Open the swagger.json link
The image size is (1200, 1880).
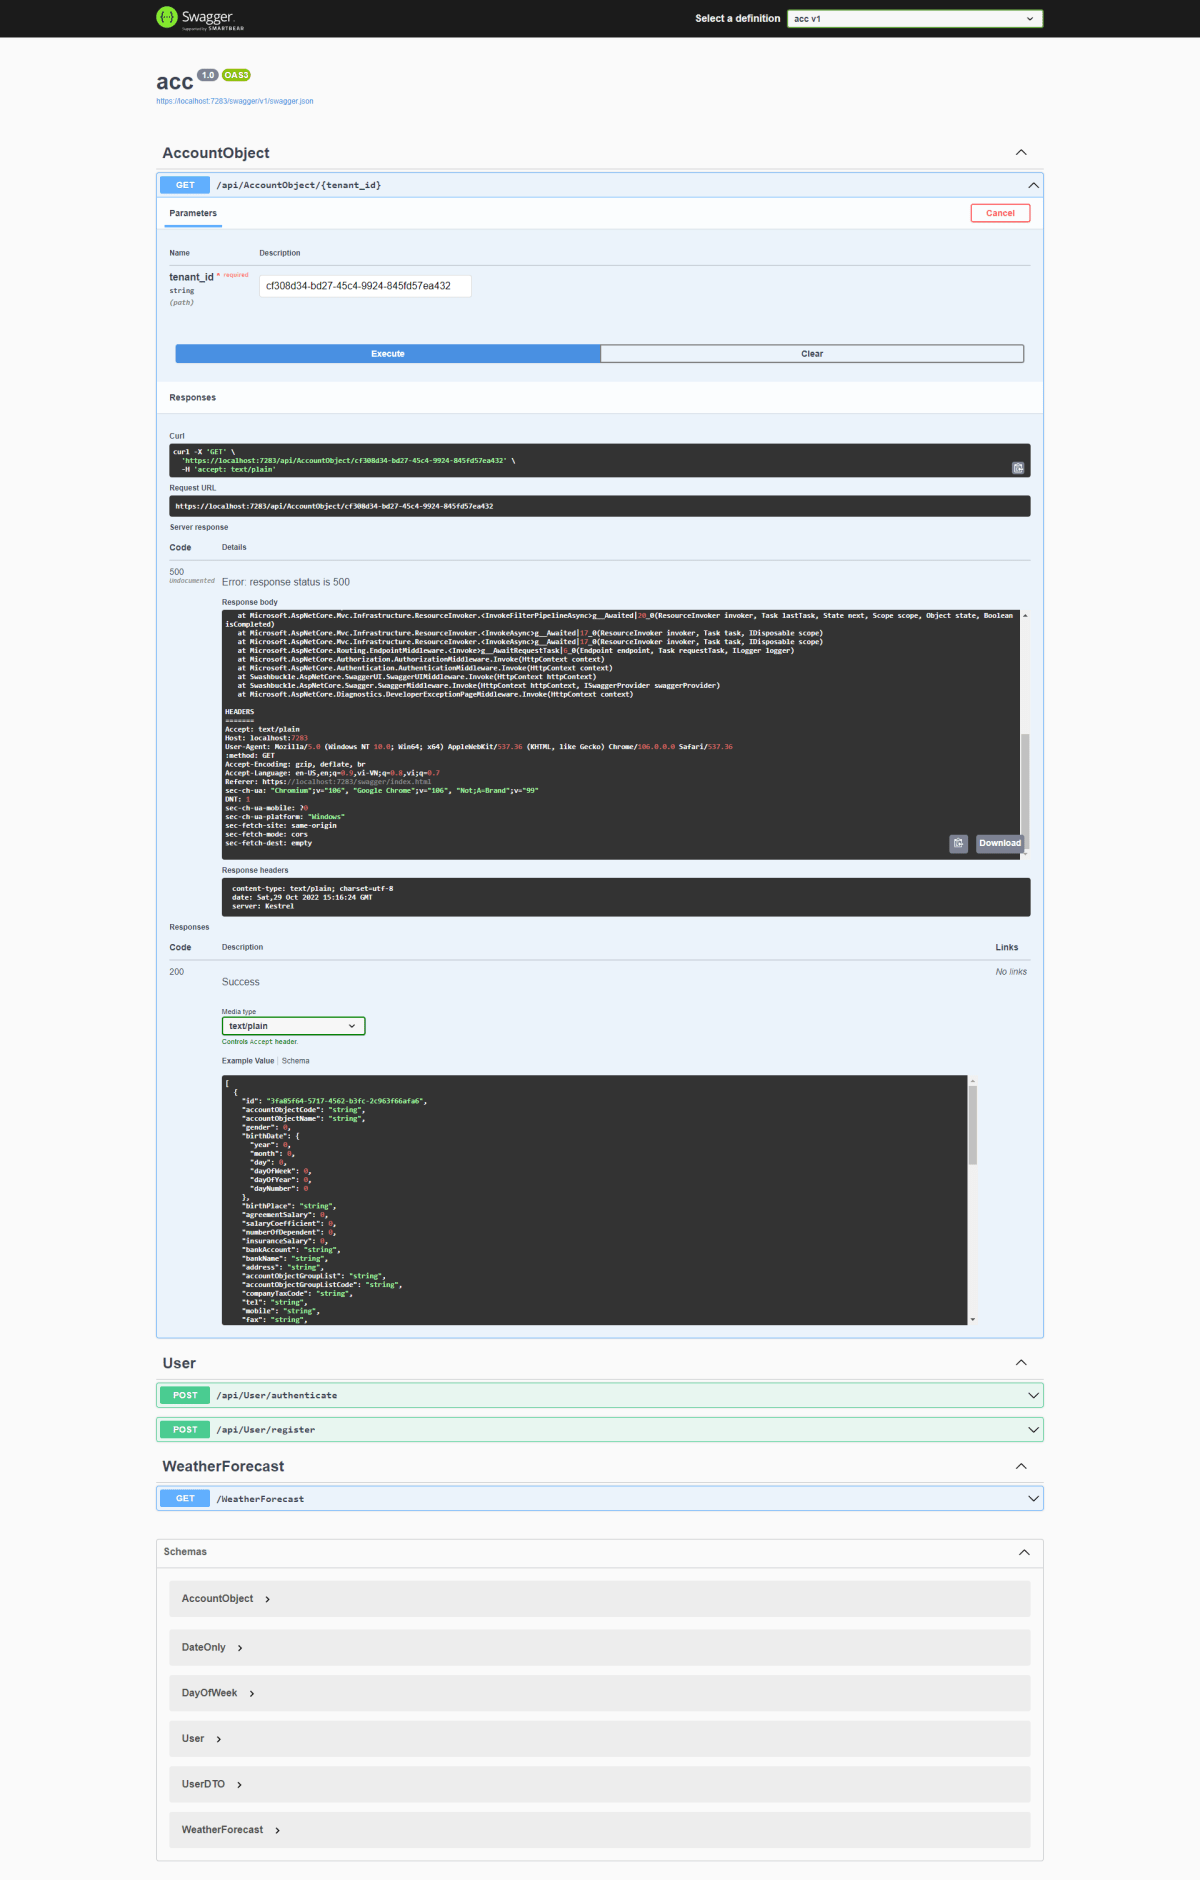click(x=234, y=101)
